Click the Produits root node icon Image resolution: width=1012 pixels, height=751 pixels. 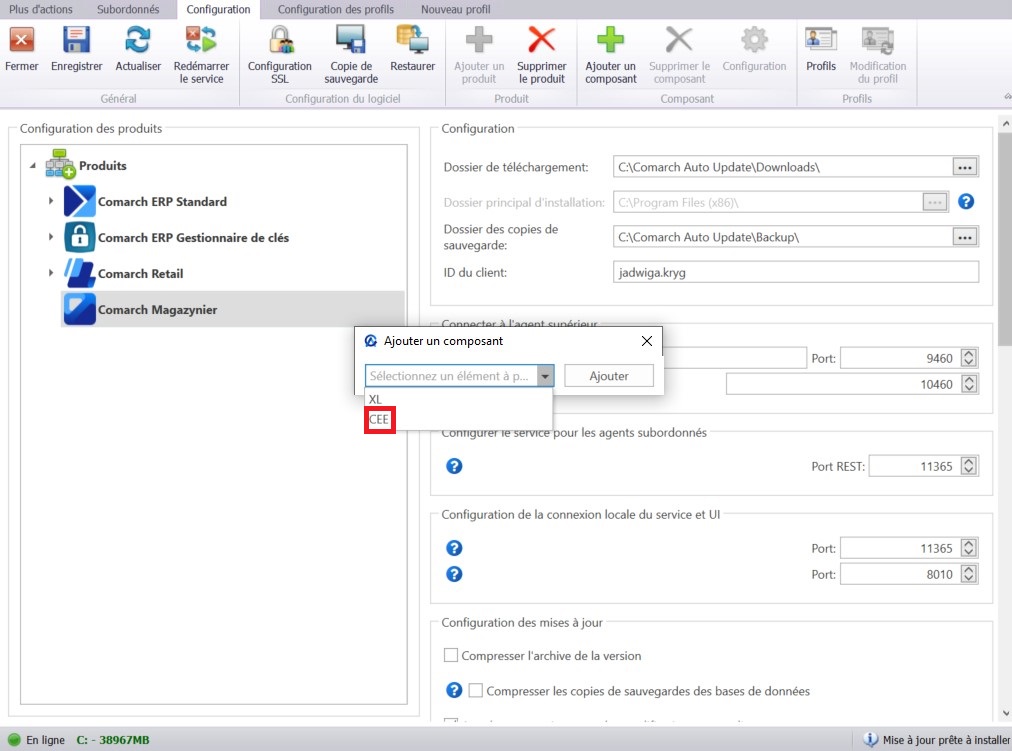[60, 165]
